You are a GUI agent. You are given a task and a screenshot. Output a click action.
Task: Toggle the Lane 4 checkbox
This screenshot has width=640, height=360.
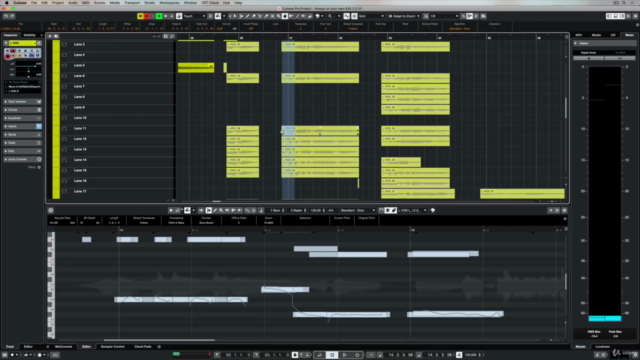(64, 55)
